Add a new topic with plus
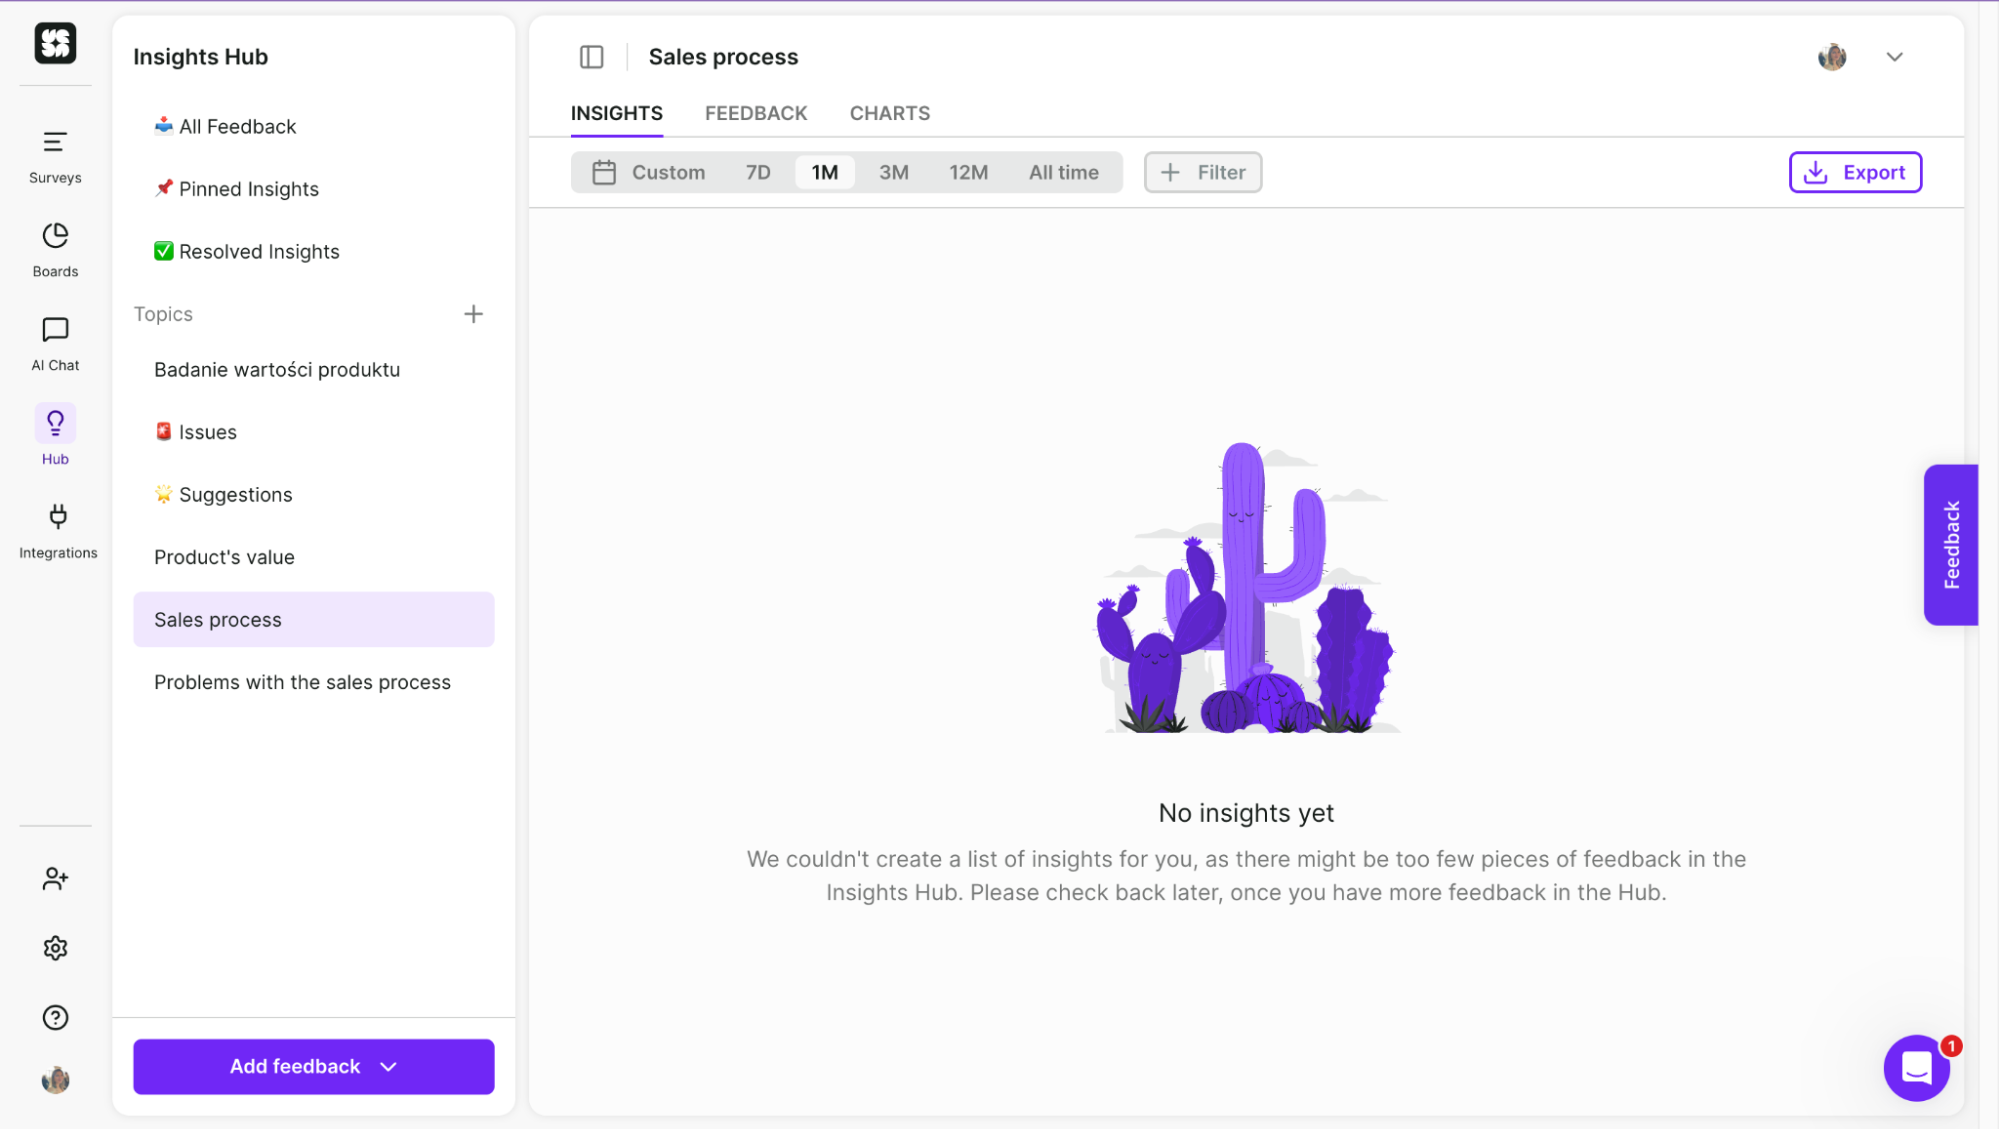Image resolution: width=1999 pixels, height=1130 pixels. pos(473,314)
